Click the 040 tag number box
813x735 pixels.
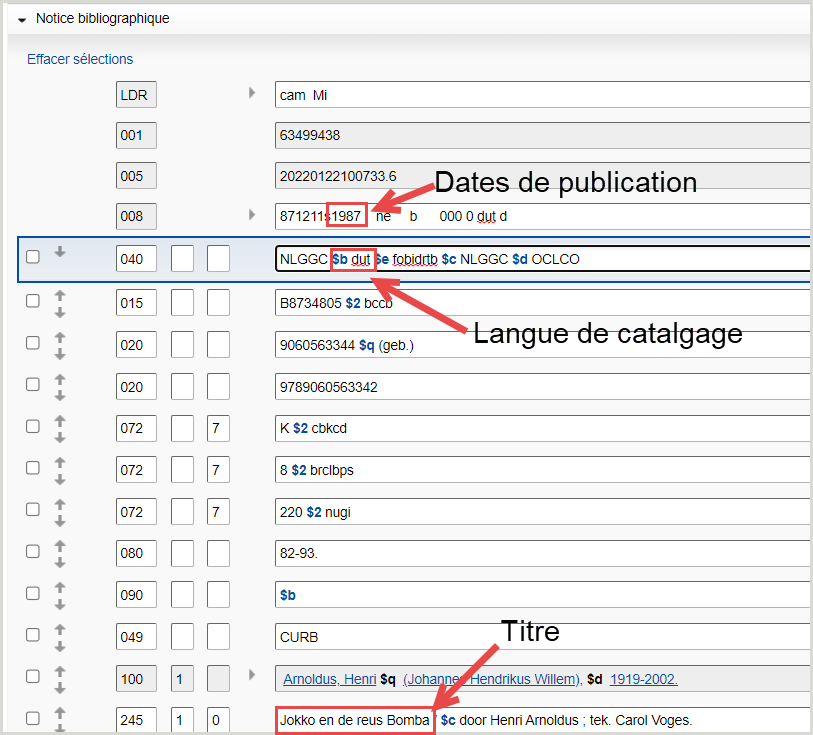tap(136, 259)
